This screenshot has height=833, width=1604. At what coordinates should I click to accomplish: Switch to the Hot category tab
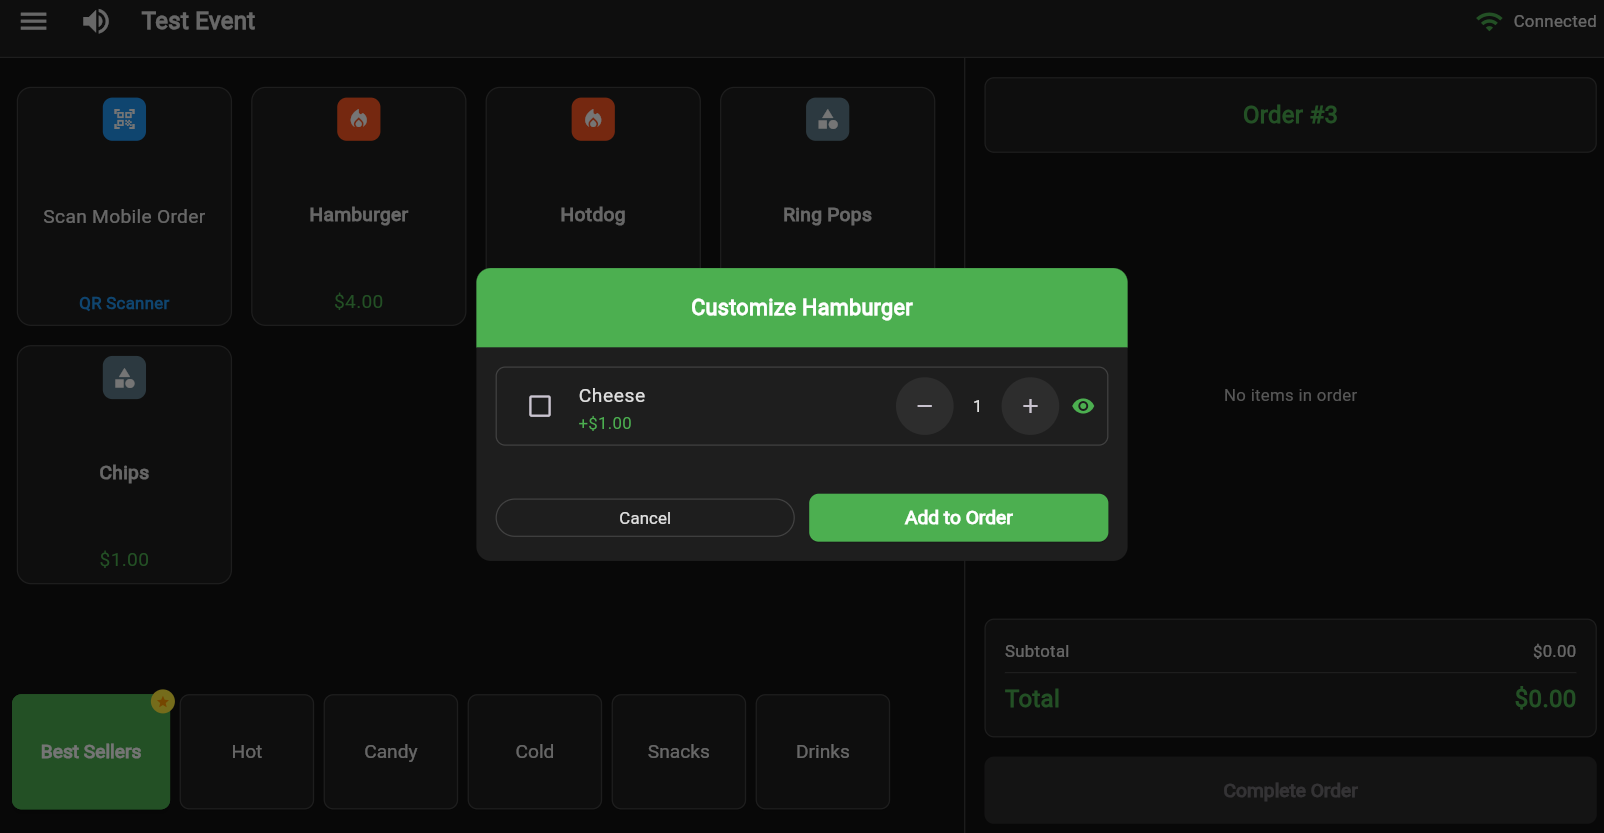coord(247,752)
